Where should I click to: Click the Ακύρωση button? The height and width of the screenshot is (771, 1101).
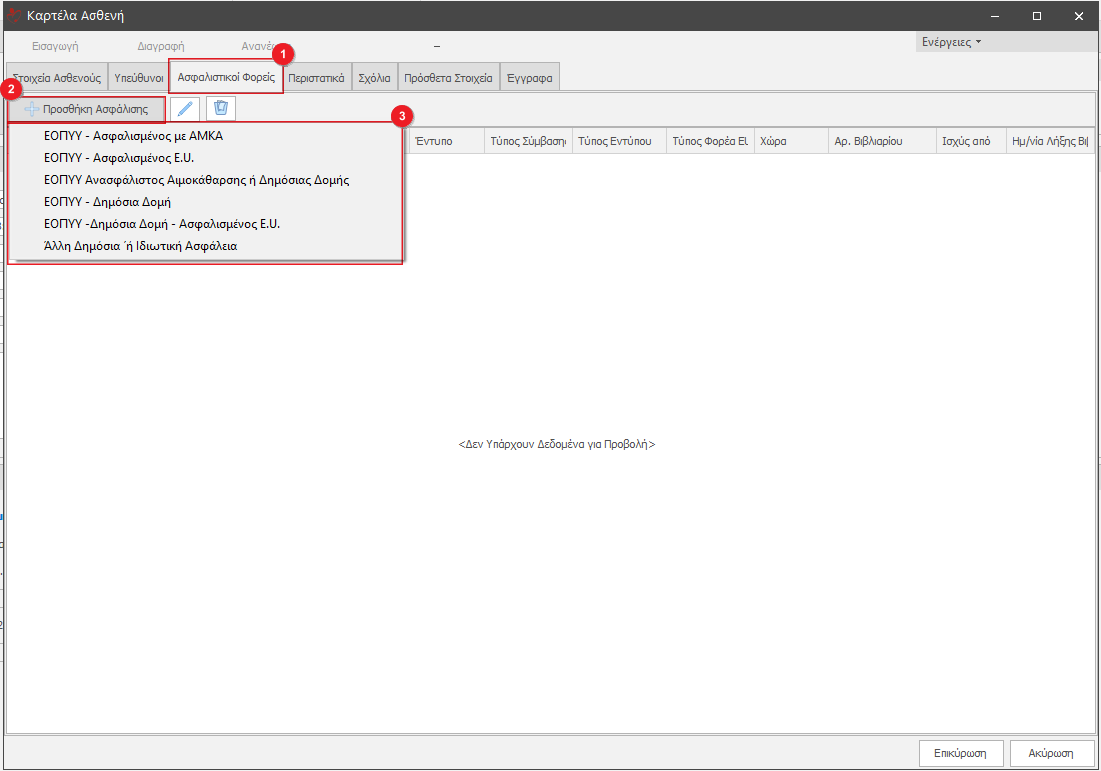[1051, 753]
